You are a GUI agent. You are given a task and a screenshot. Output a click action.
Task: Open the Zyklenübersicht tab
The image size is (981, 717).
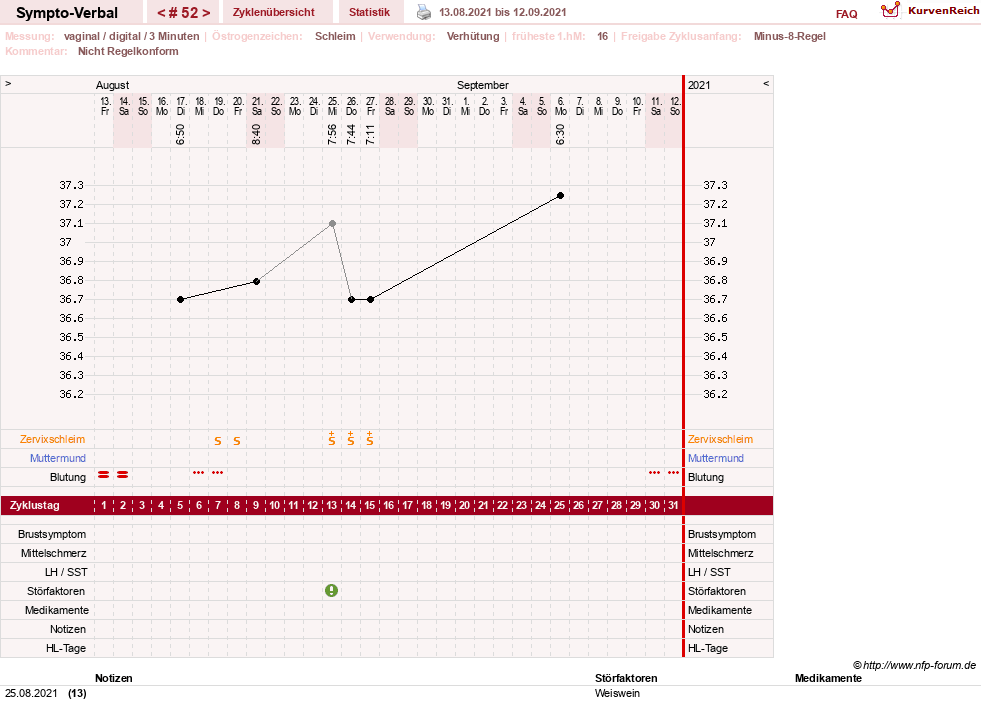tap(273, 12)
